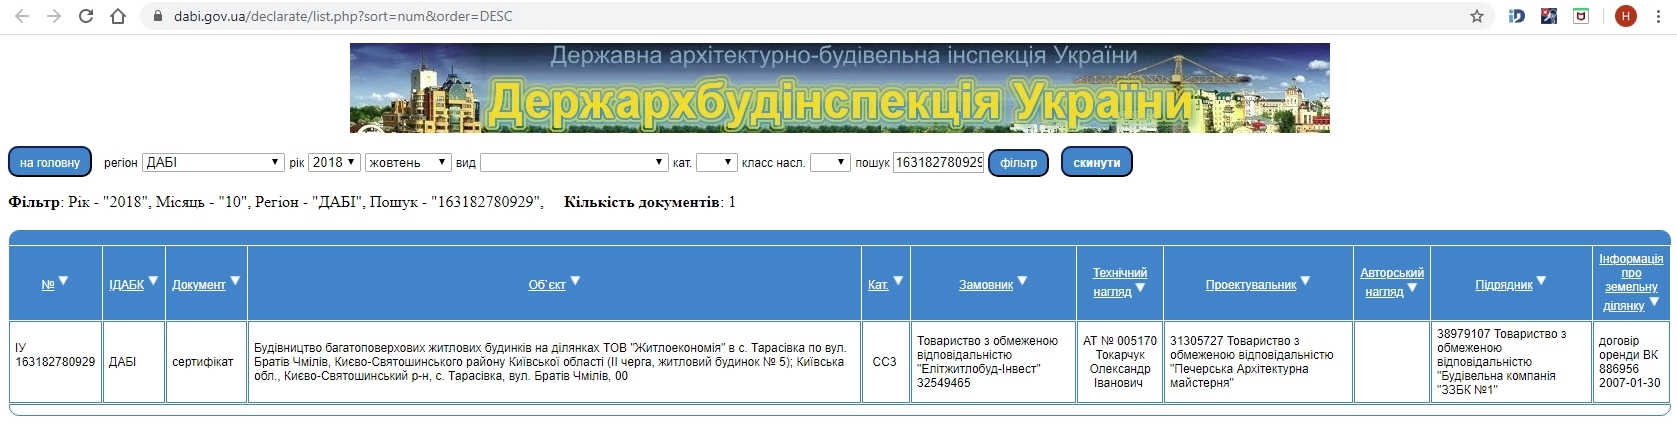Image resolution: width=1677 pixels, height=425 pixels.
Task: Open the month dropdown showing жовтень
Action: click(408, 162)
